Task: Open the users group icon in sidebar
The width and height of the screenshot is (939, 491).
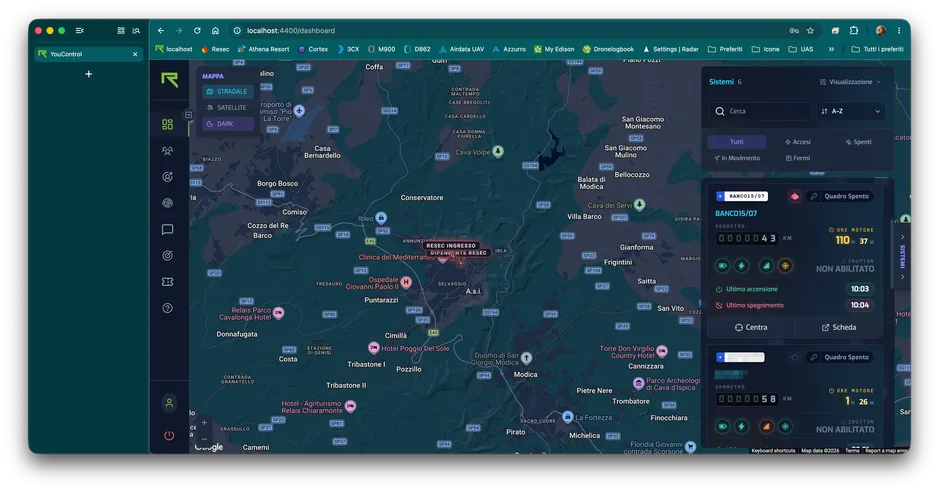Action: coord(168,151)
